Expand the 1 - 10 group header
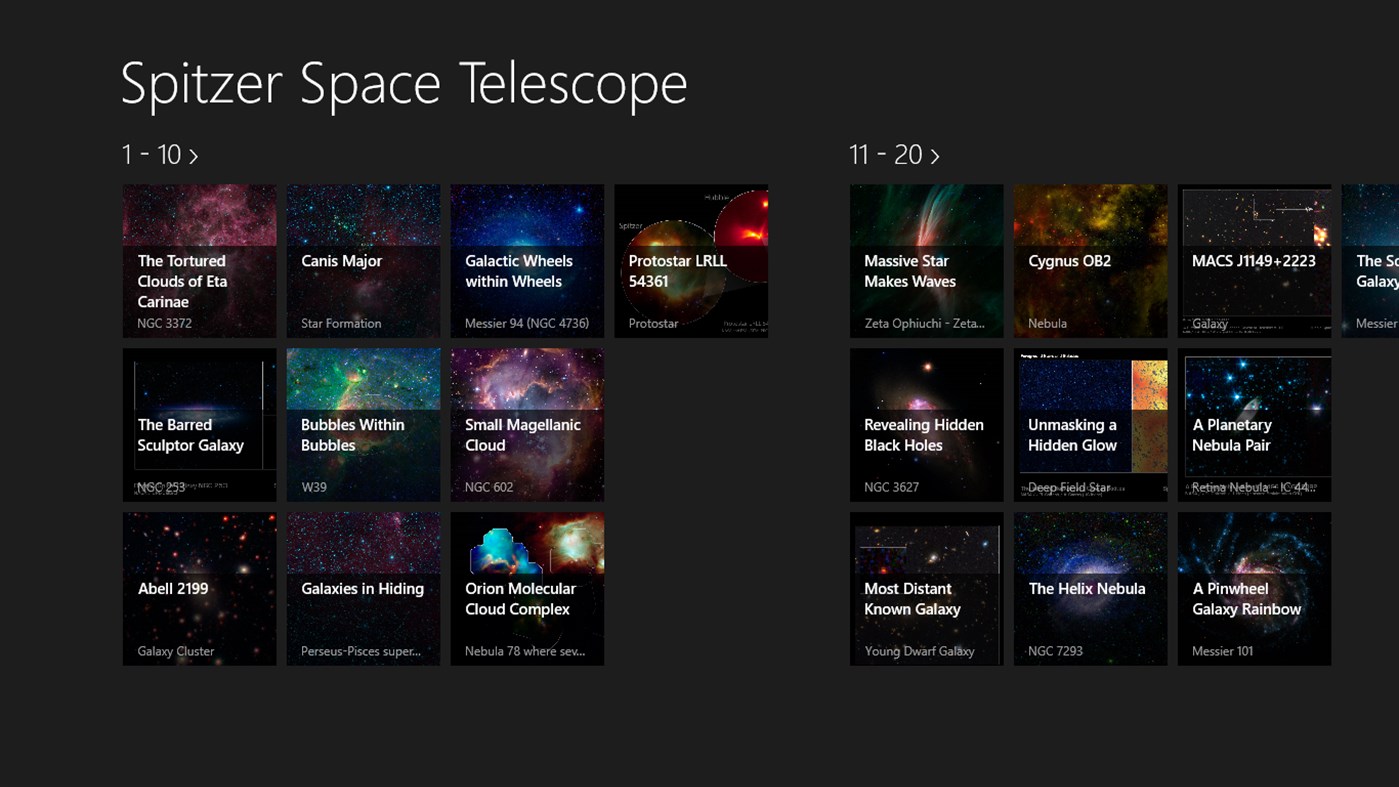Viewport: 1399px width, 787px height. 160,154
